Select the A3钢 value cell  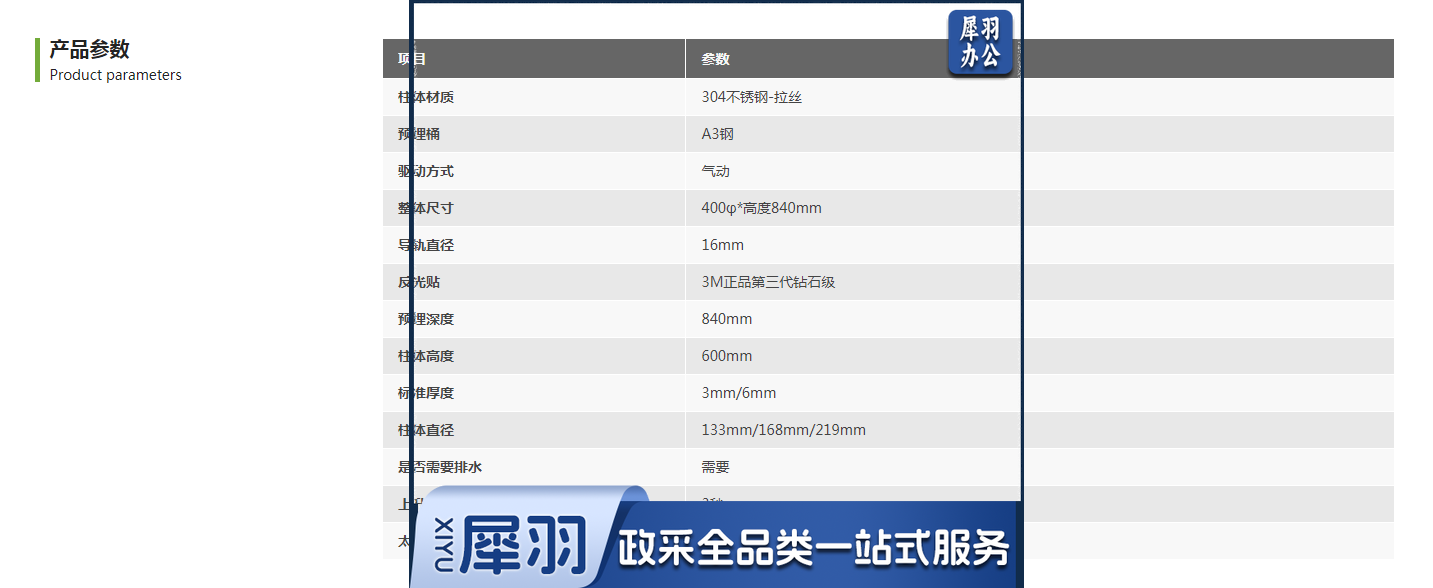[x=718, y=134]
